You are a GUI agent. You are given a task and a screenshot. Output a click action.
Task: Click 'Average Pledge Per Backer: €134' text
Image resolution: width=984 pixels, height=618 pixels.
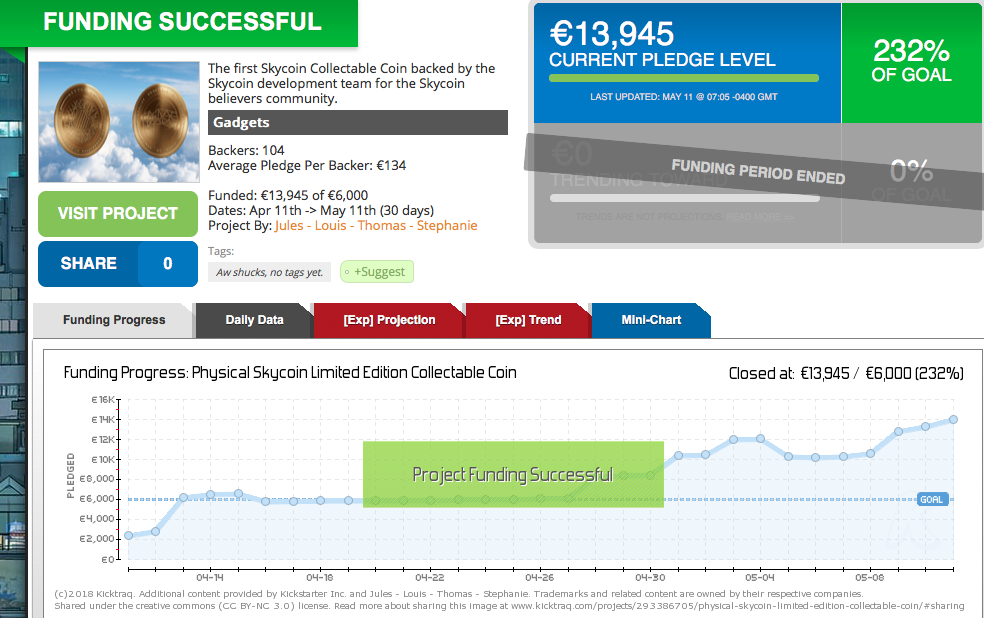307,166
